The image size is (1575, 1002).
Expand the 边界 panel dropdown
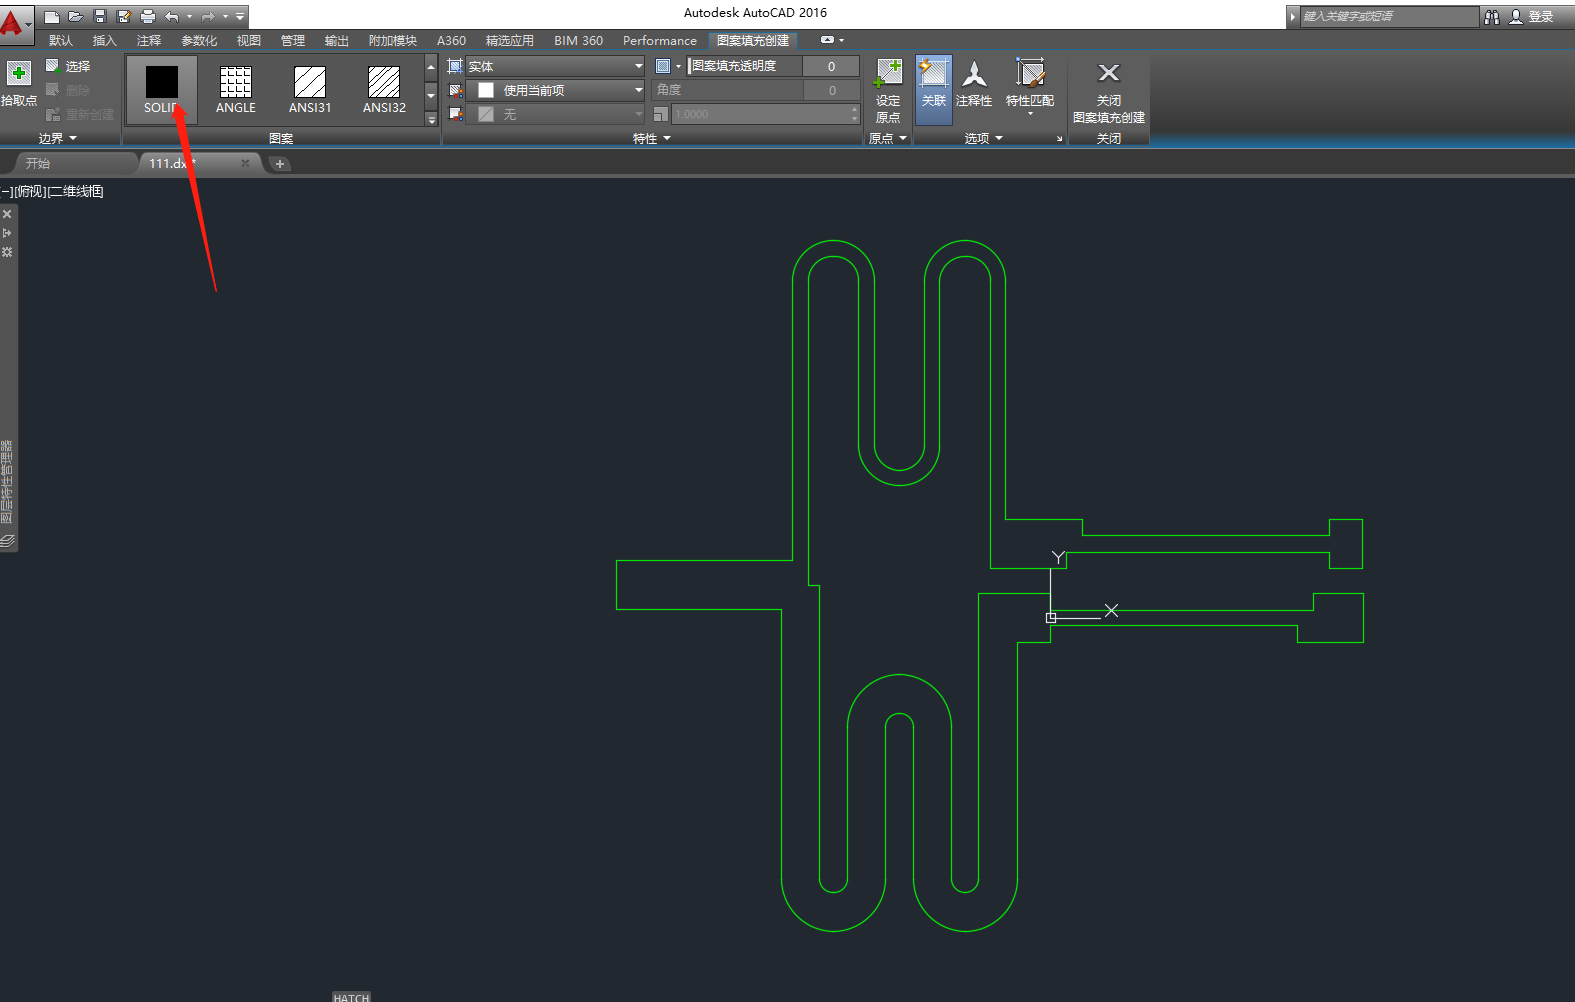58,138
